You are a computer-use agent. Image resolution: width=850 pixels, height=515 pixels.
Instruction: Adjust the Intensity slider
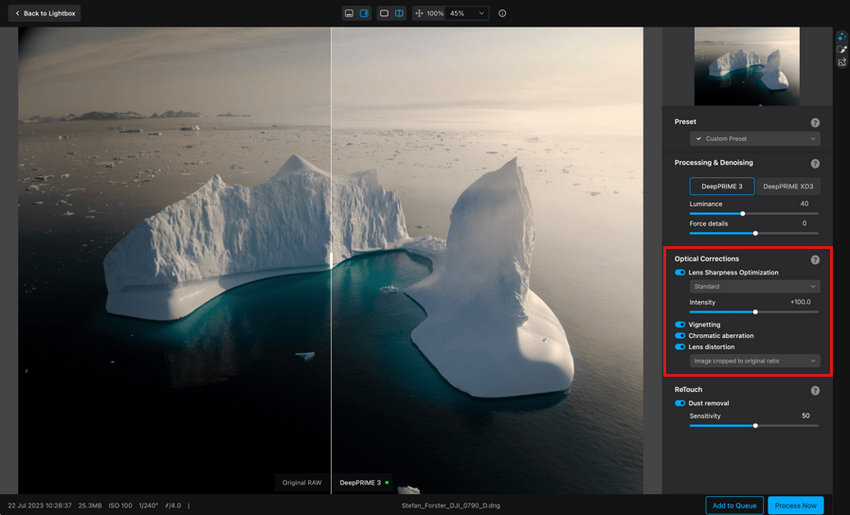coord(754,312)
